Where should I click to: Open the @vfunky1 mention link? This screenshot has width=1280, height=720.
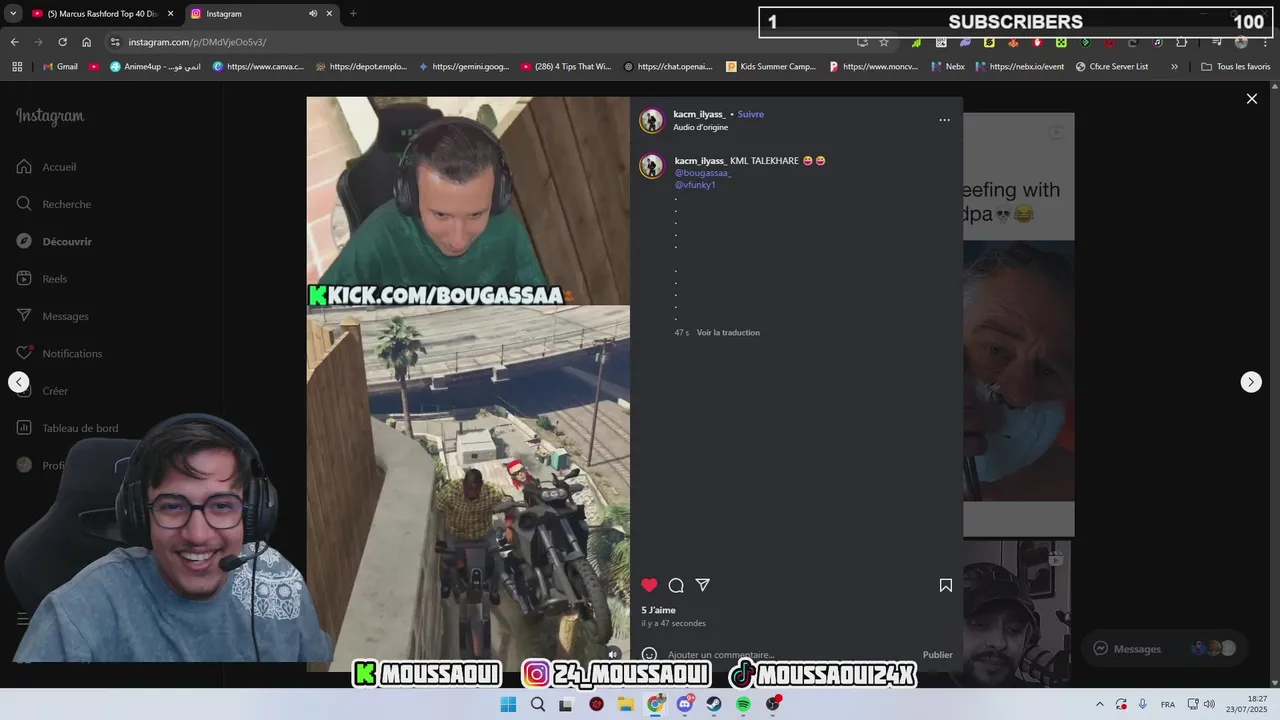coord(695,185)
